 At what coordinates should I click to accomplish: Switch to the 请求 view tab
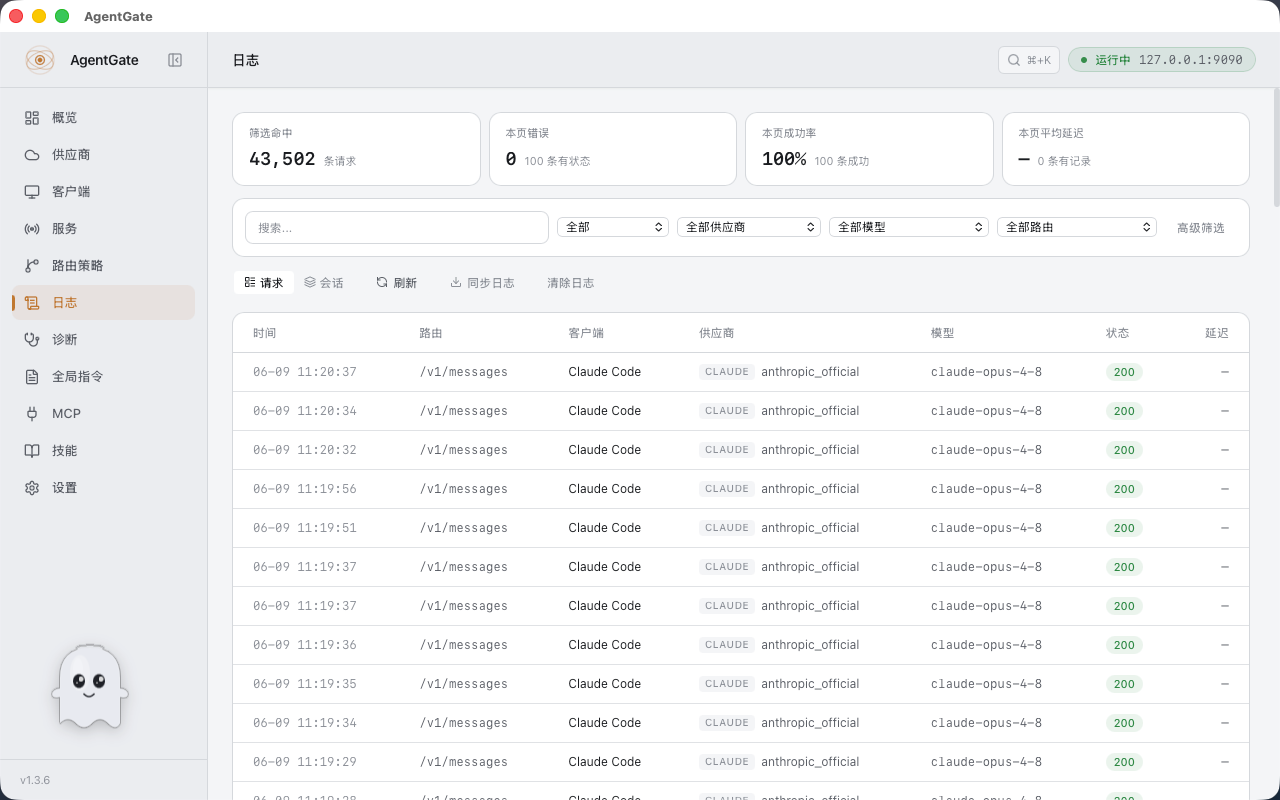264,283
